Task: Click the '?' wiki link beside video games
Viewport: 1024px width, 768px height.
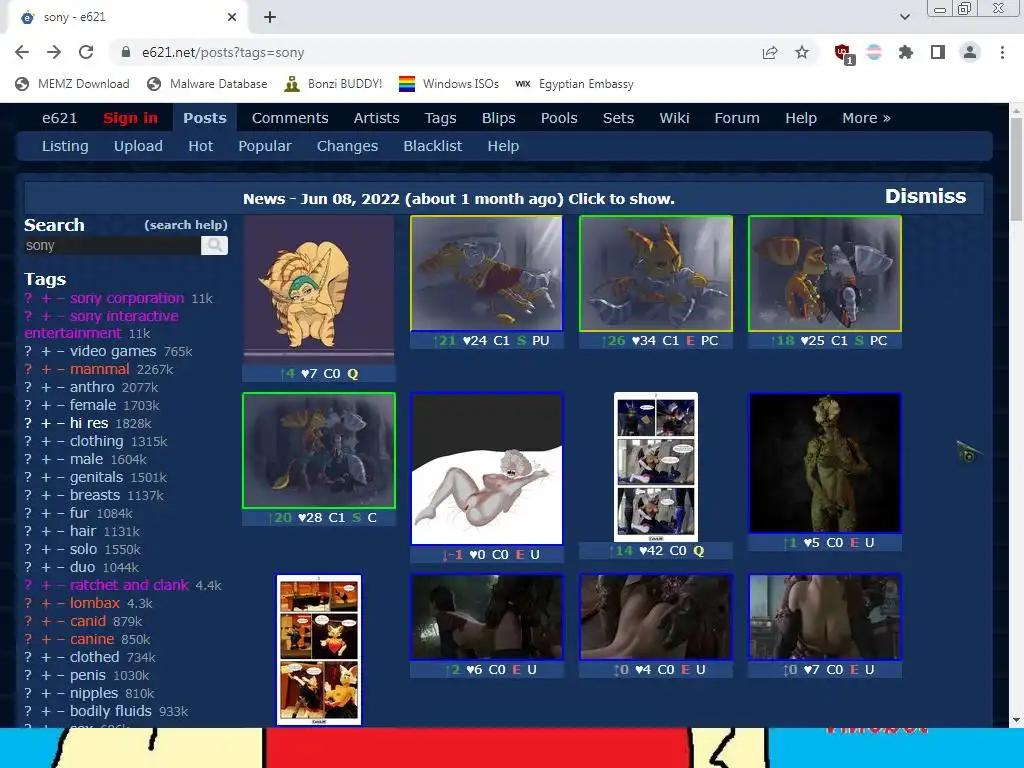Action: click(x=28, y=351)
